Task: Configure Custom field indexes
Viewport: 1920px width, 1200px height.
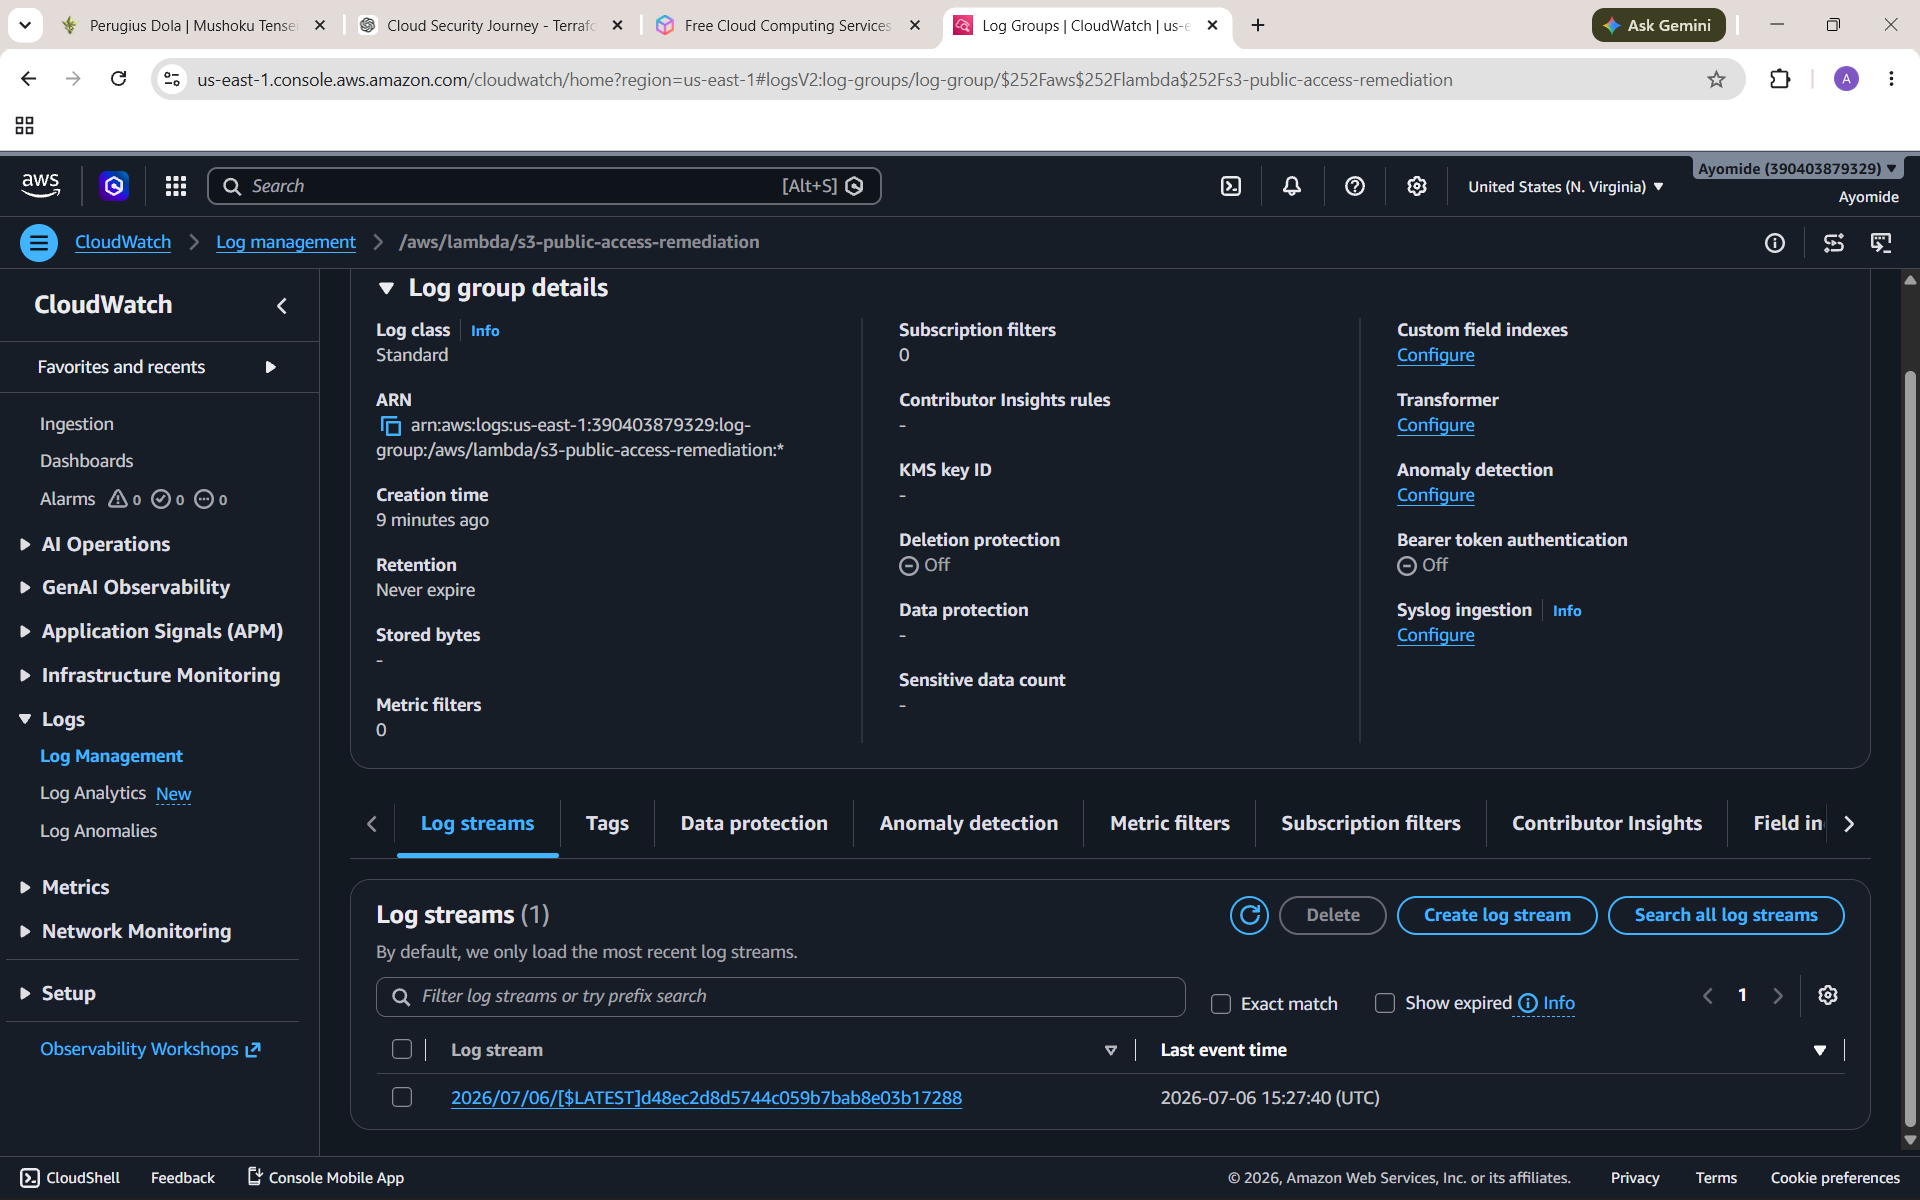Action: [1435, 355]
